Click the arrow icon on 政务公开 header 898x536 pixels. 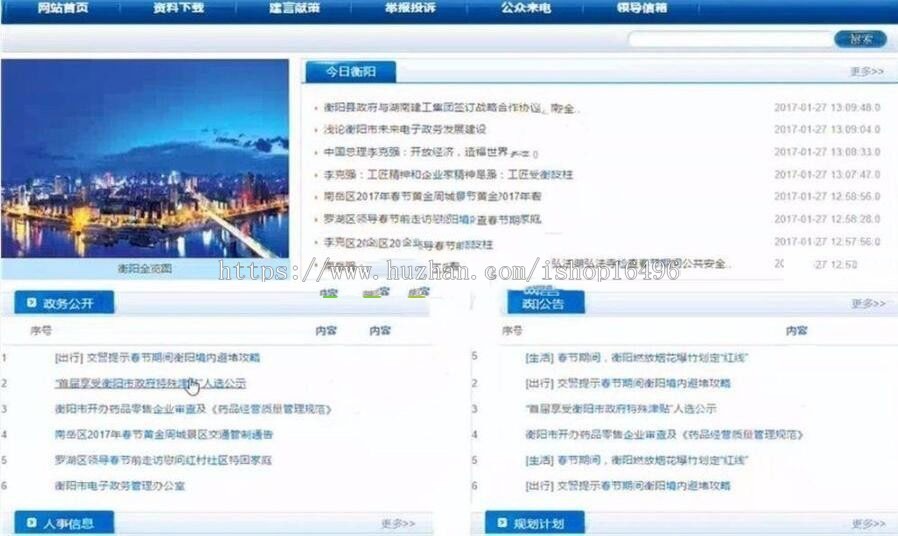point(31,302)
